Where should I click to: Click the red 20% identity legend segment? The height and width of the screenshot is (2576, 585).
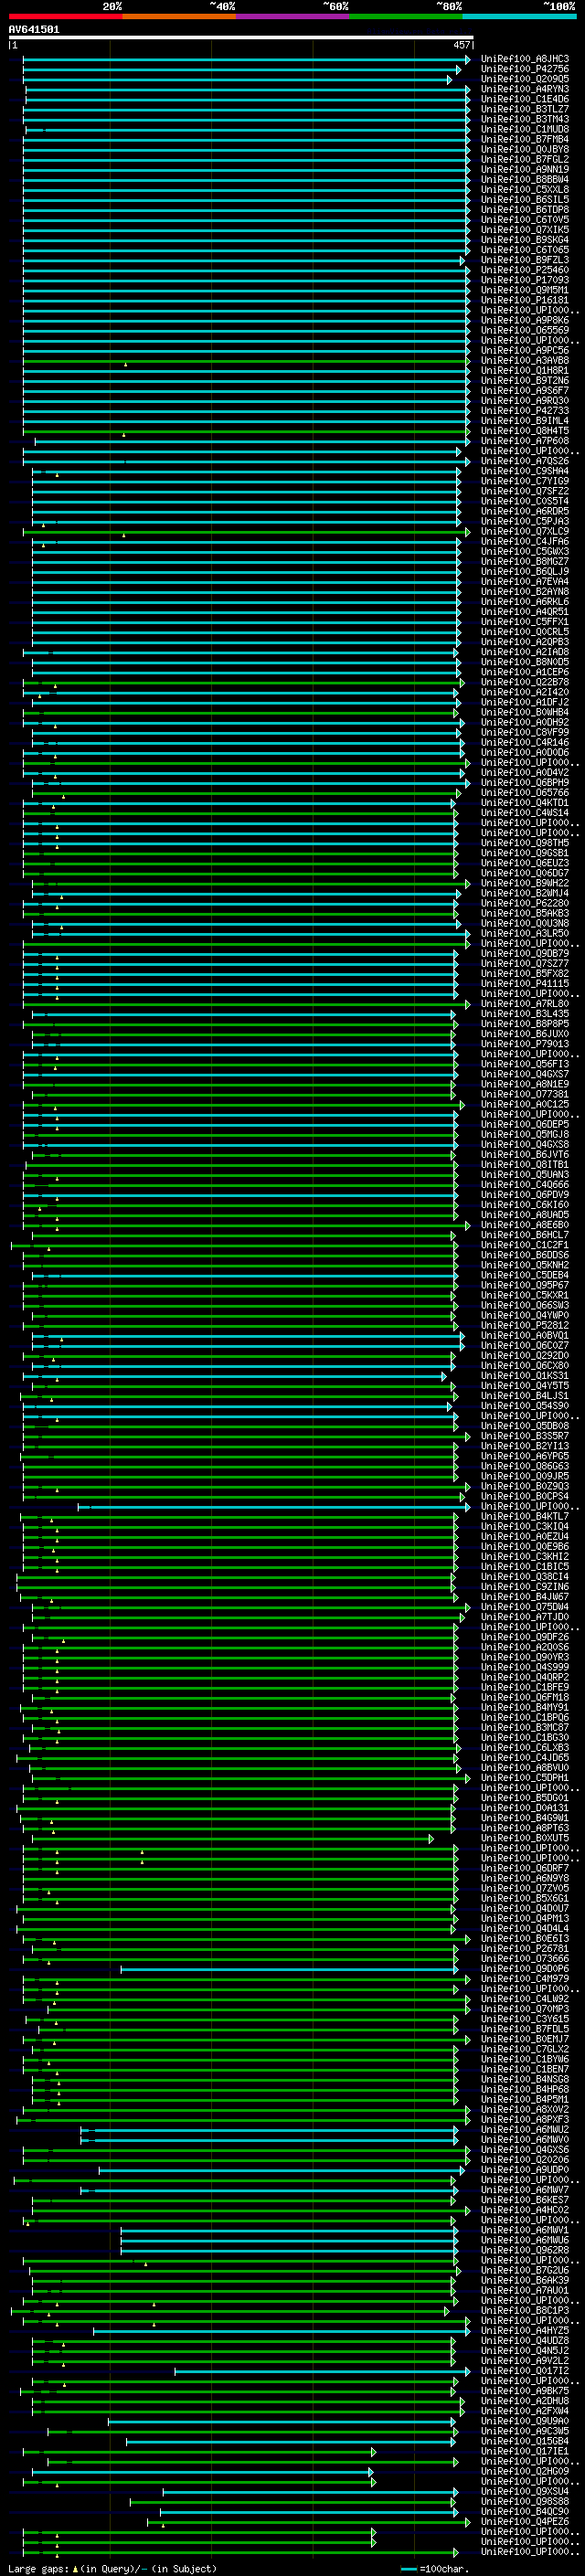(x=65, y=17)
